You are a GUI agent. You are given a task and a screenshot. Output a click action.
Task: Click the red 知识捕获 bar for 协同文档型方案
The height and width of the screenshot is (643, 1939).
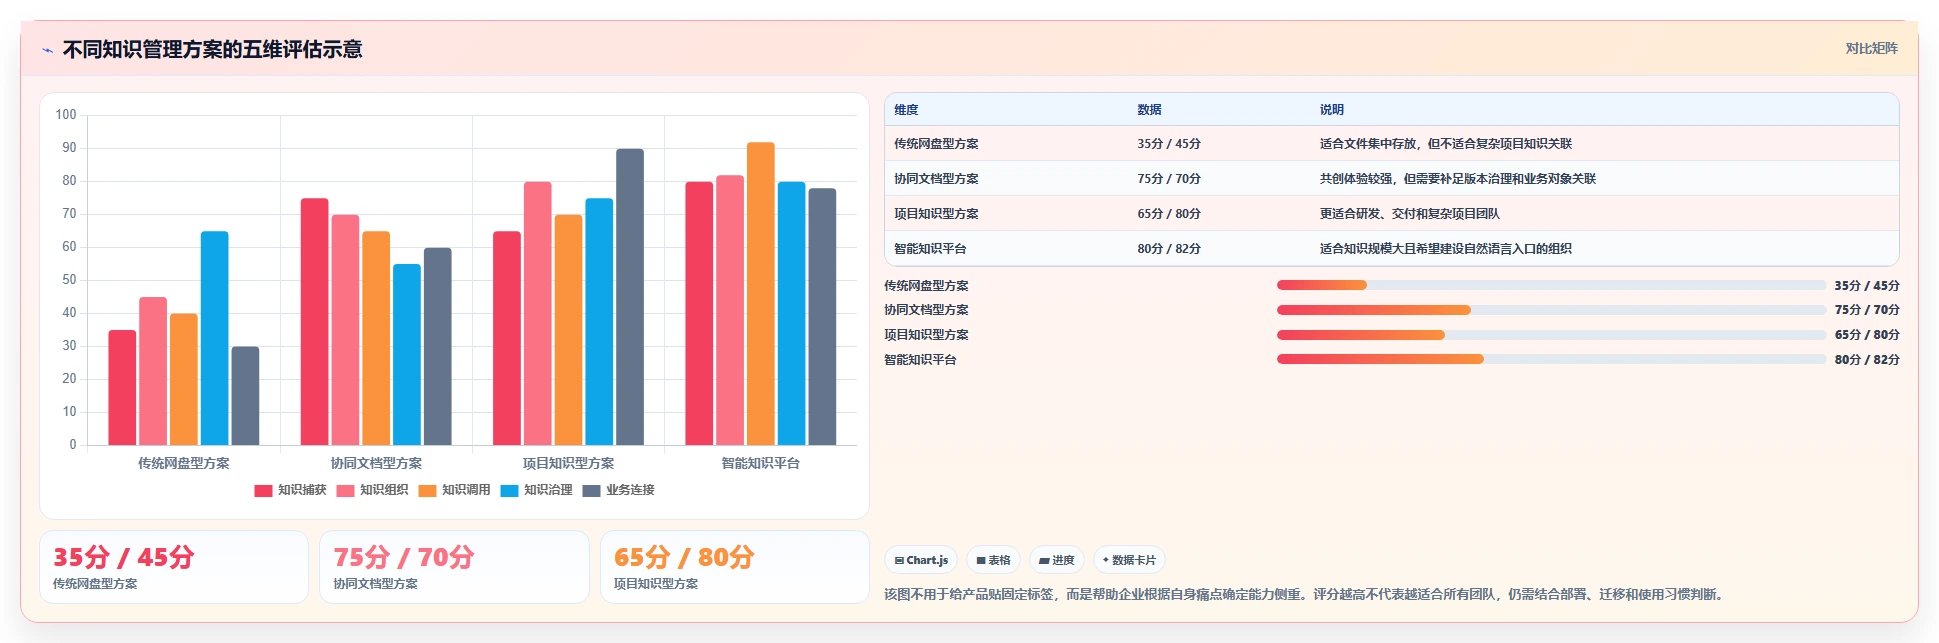pyautogui.click(x=314, y=322)
